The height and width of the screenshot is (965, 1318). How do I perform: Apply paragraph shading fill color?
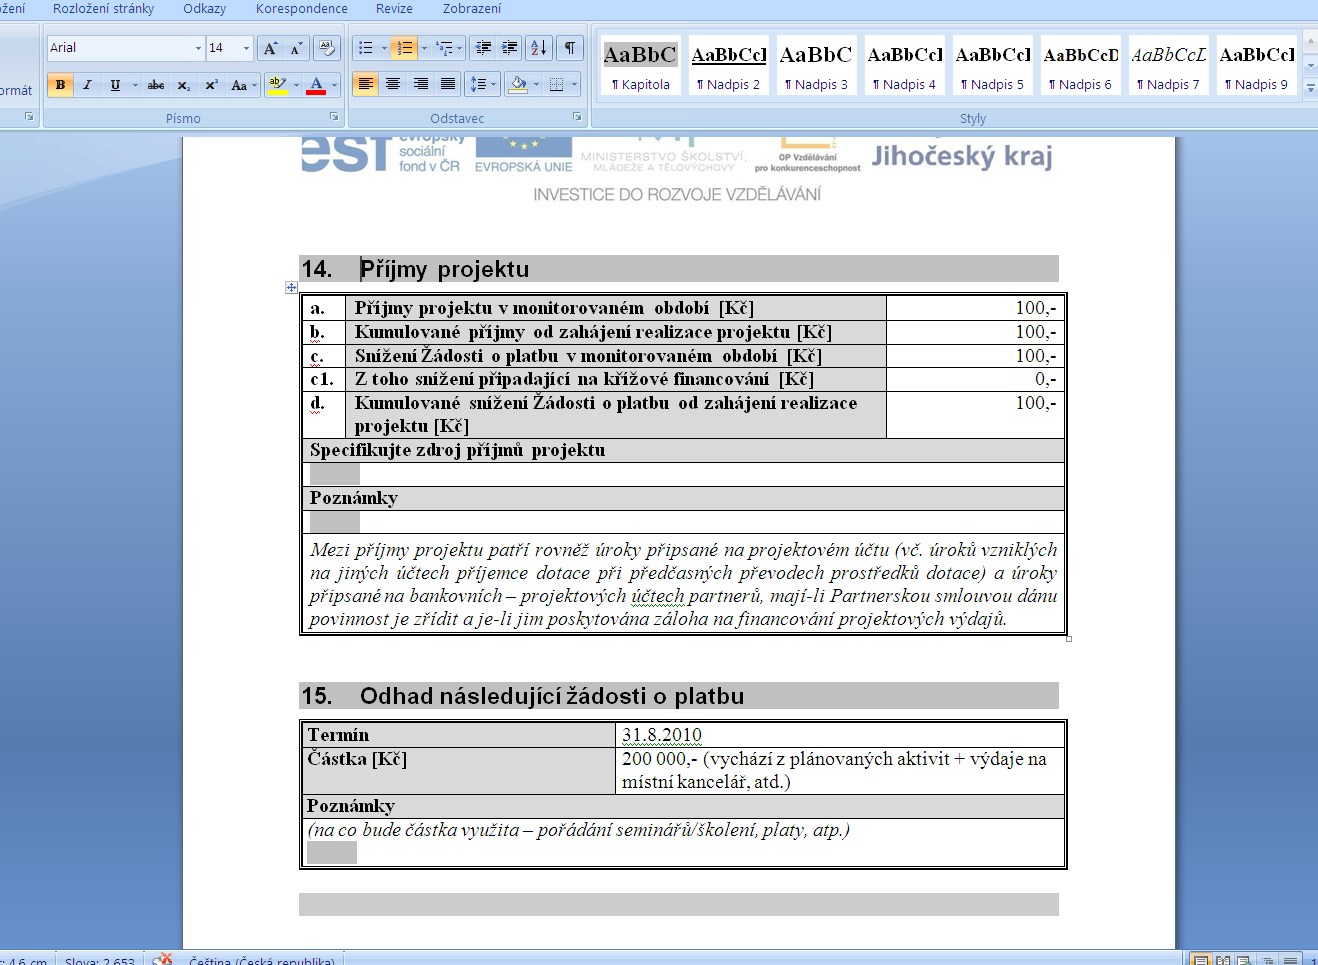coord(518,85)
